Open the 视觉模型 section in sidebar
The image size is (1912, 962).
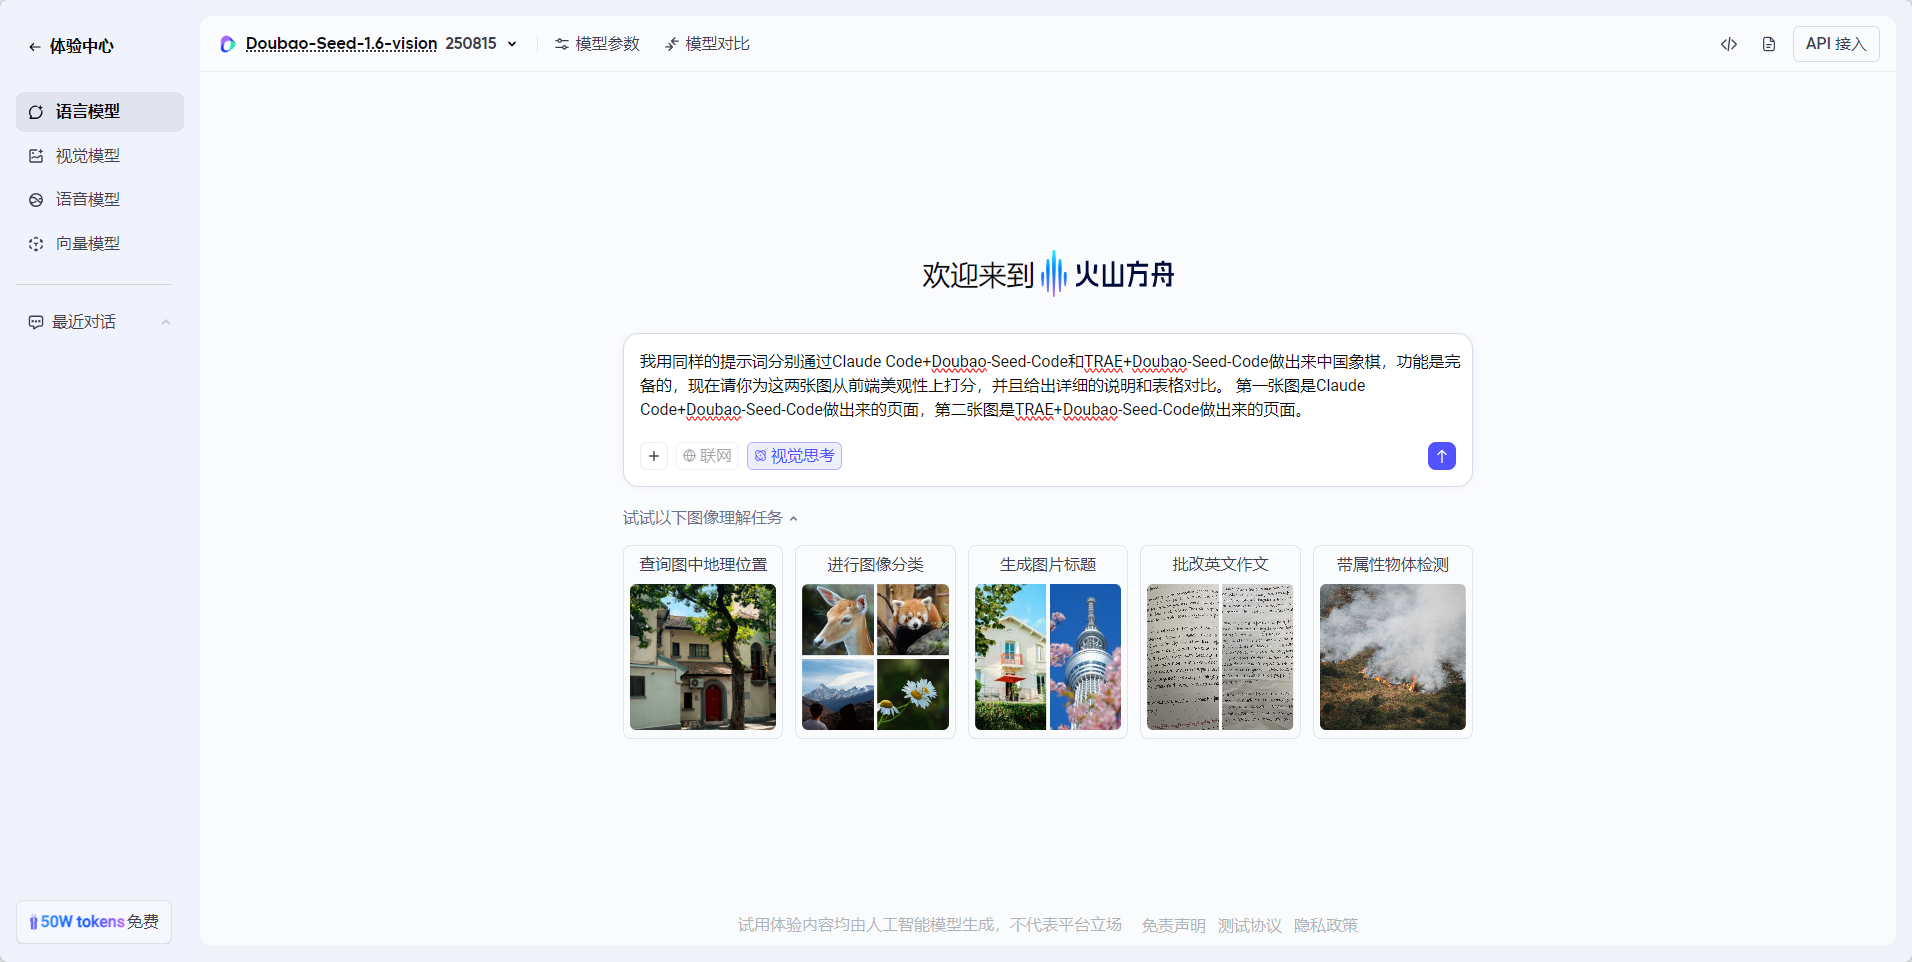click(87, 155)
